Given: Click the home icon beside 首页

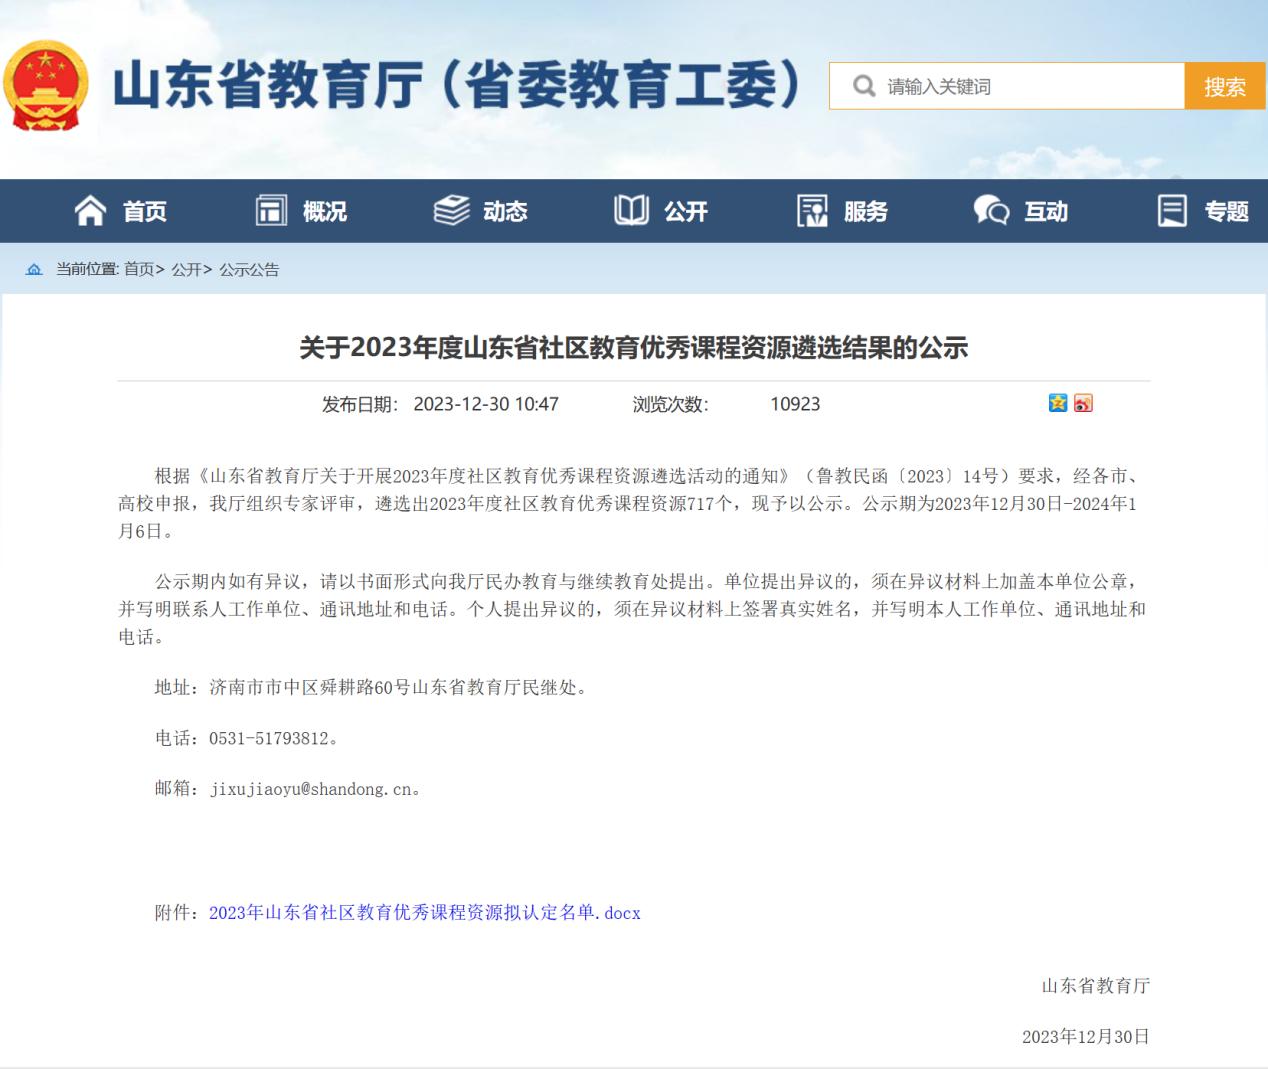Looking at the screenshot, I should 90,210.
